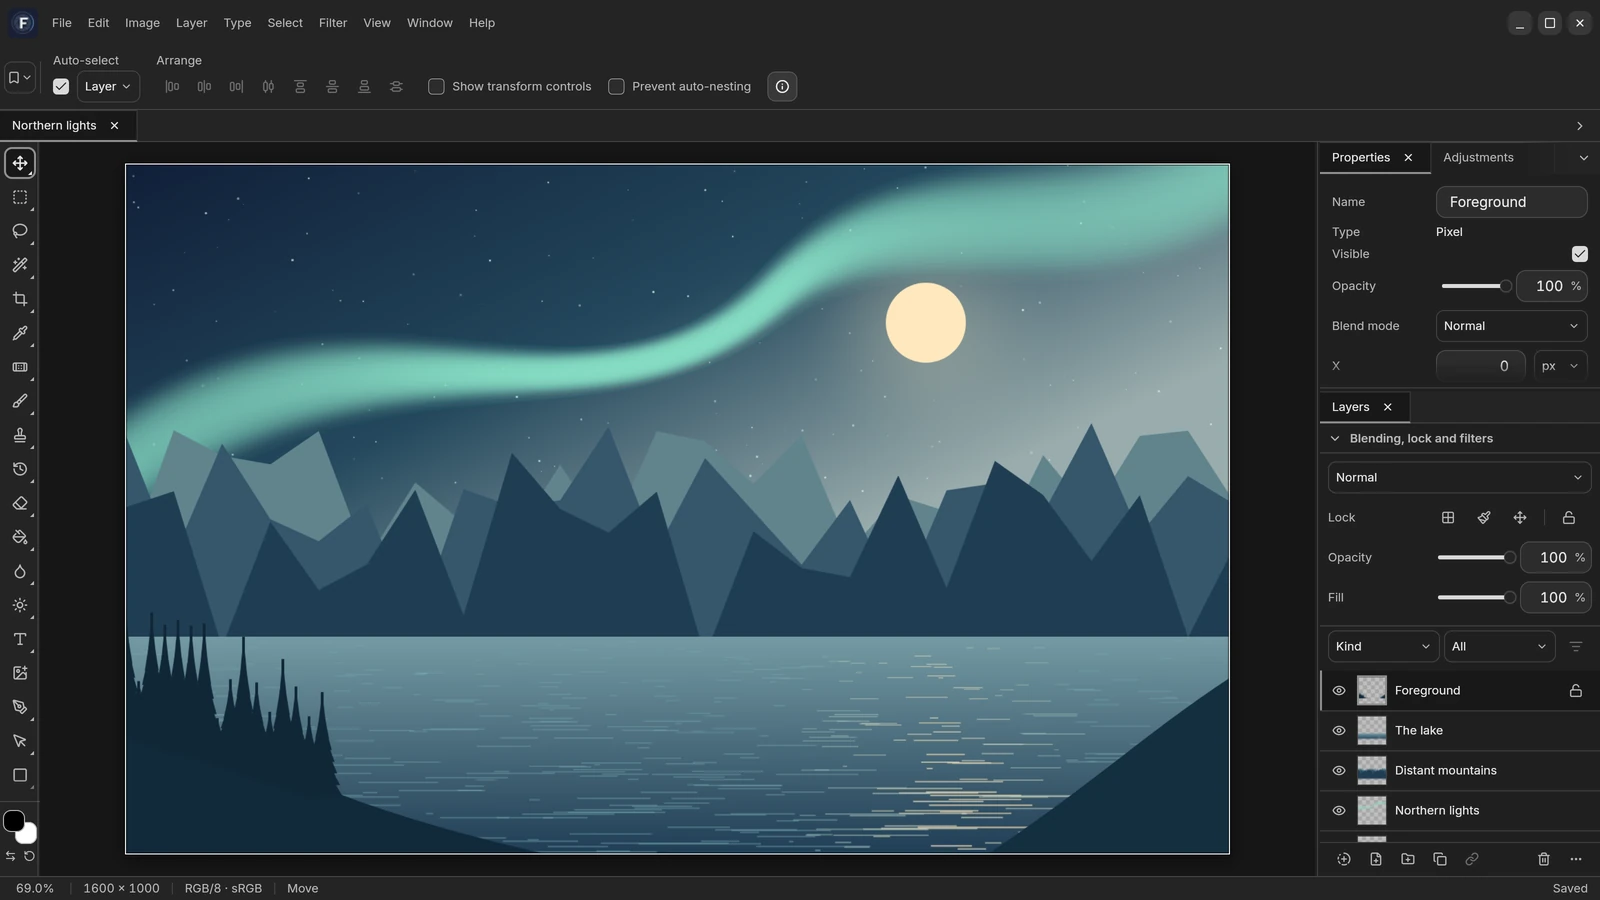Enable Show transform controls
The width and height of the screenshot is (1600, 900).
[x=436, y=86]
